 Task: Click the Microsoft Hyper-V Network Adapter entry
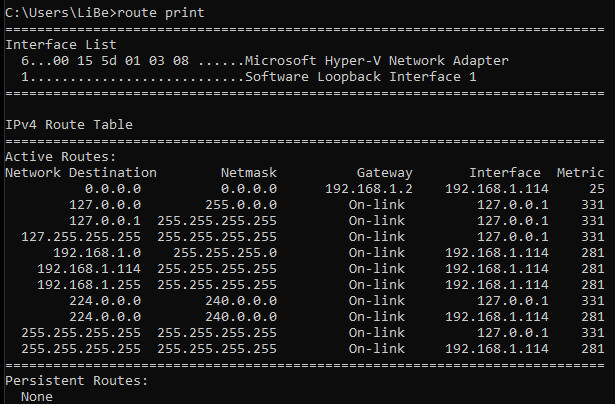(x=382, y=61)
